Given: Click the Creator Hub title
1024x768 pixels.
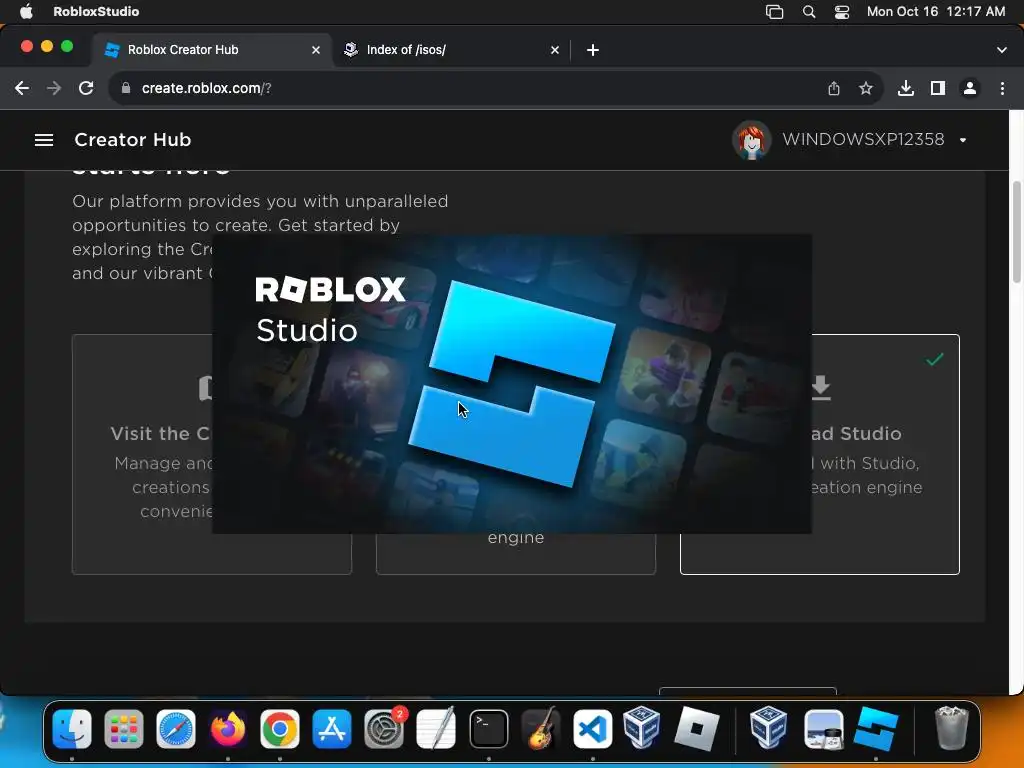Looking at the screenshot, I should tap(133, 140).
